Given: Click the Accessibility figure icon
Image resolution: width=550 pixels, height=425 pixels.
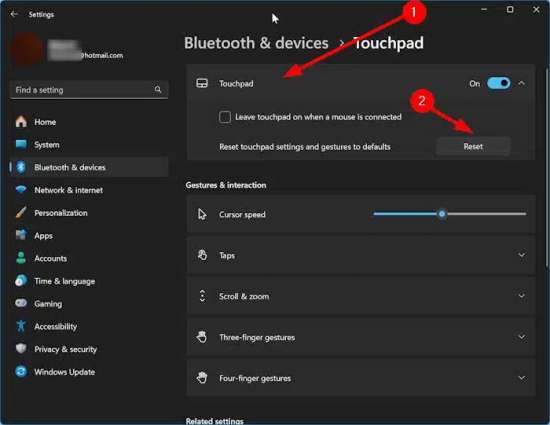Looking at the screenshot, I should 21,326.
